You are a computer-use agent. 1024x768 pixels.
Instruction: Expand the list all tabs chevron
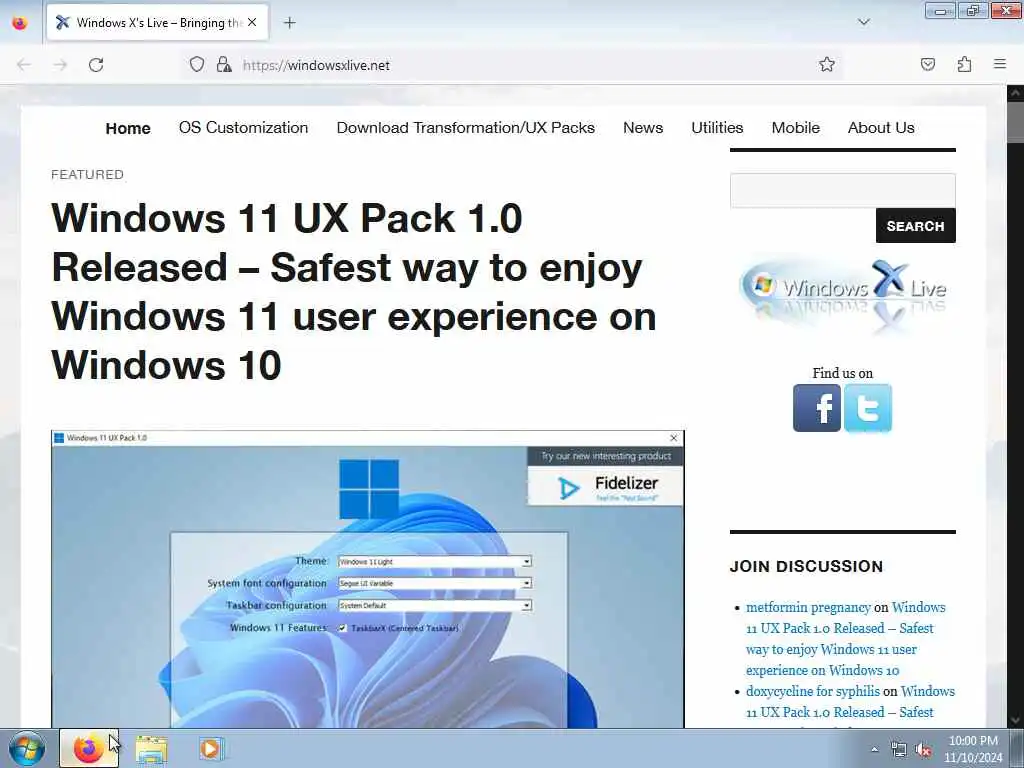click(x=863, y=22)
